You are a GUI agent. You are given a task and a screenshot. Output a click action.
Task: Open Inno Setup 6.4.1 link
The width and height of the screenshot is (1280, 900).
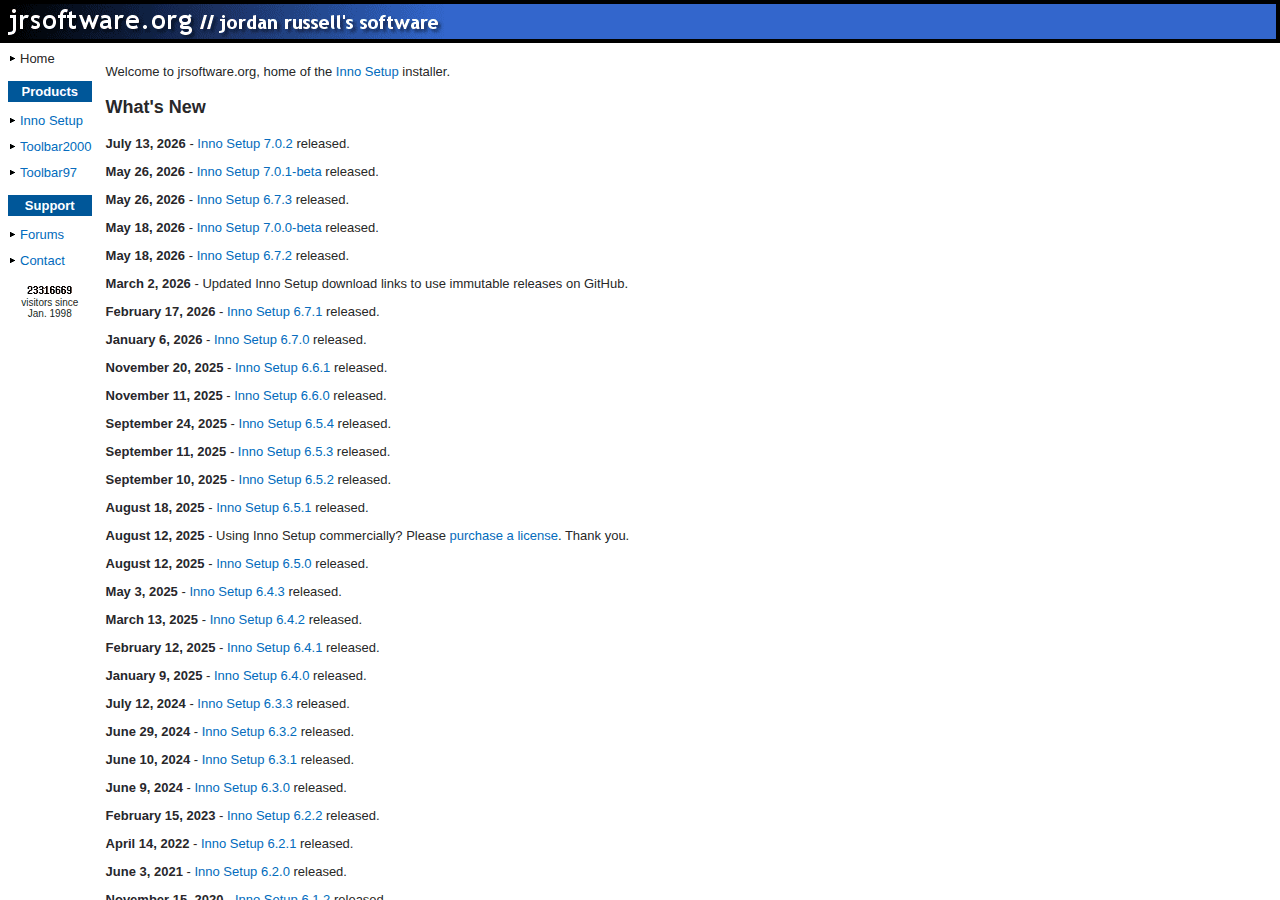click(275, 648)
